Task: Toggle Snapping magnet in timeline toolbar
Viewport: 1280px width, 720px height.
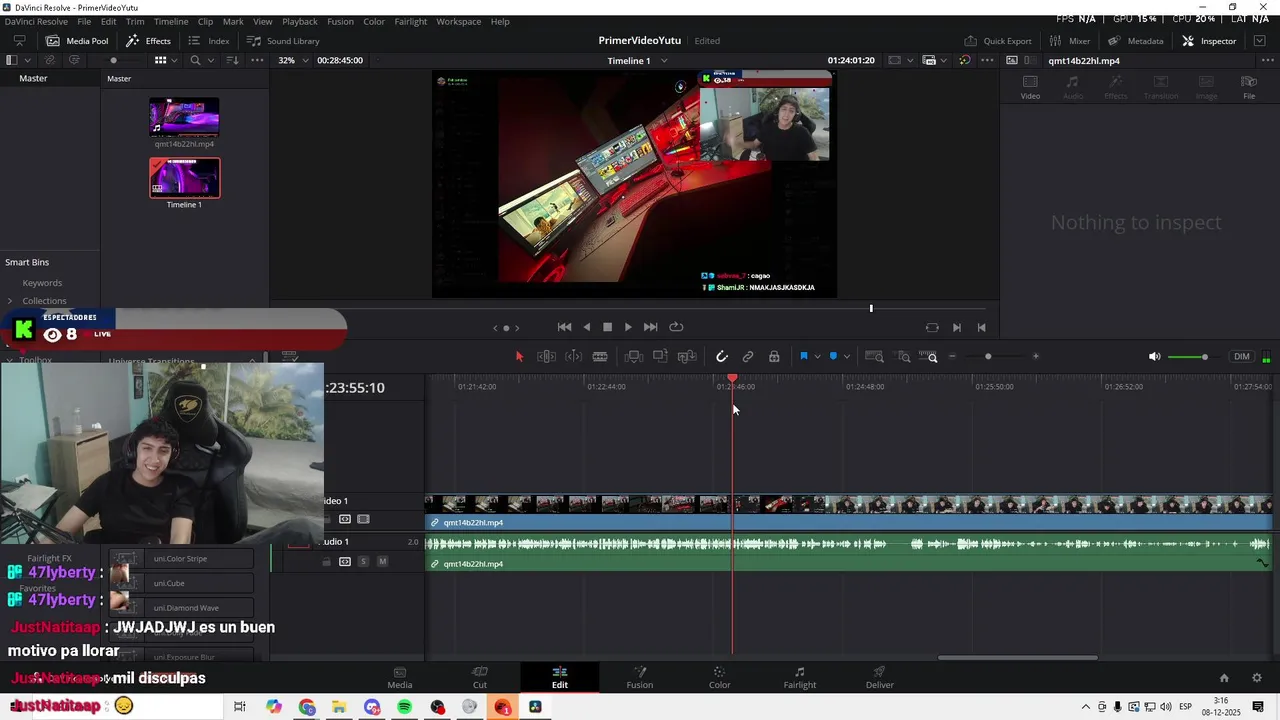Action: pyautogui.click(x=722, y=357)
